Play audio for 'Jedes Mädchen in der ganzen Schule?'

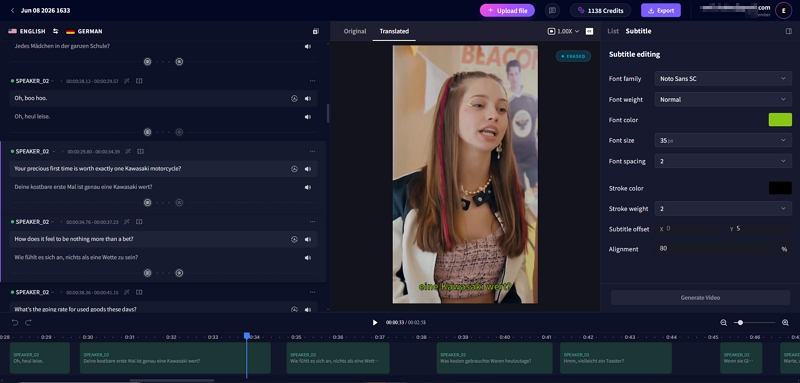tap(308, 46)
